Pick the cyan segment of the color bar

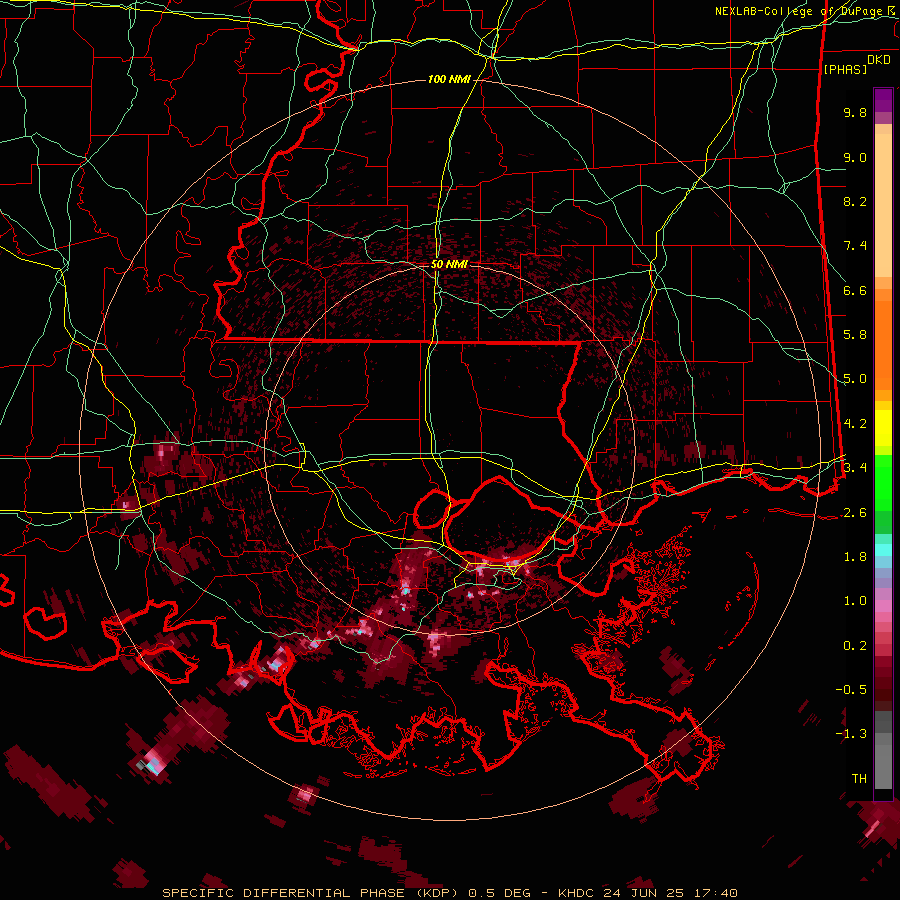pos(883,550)
